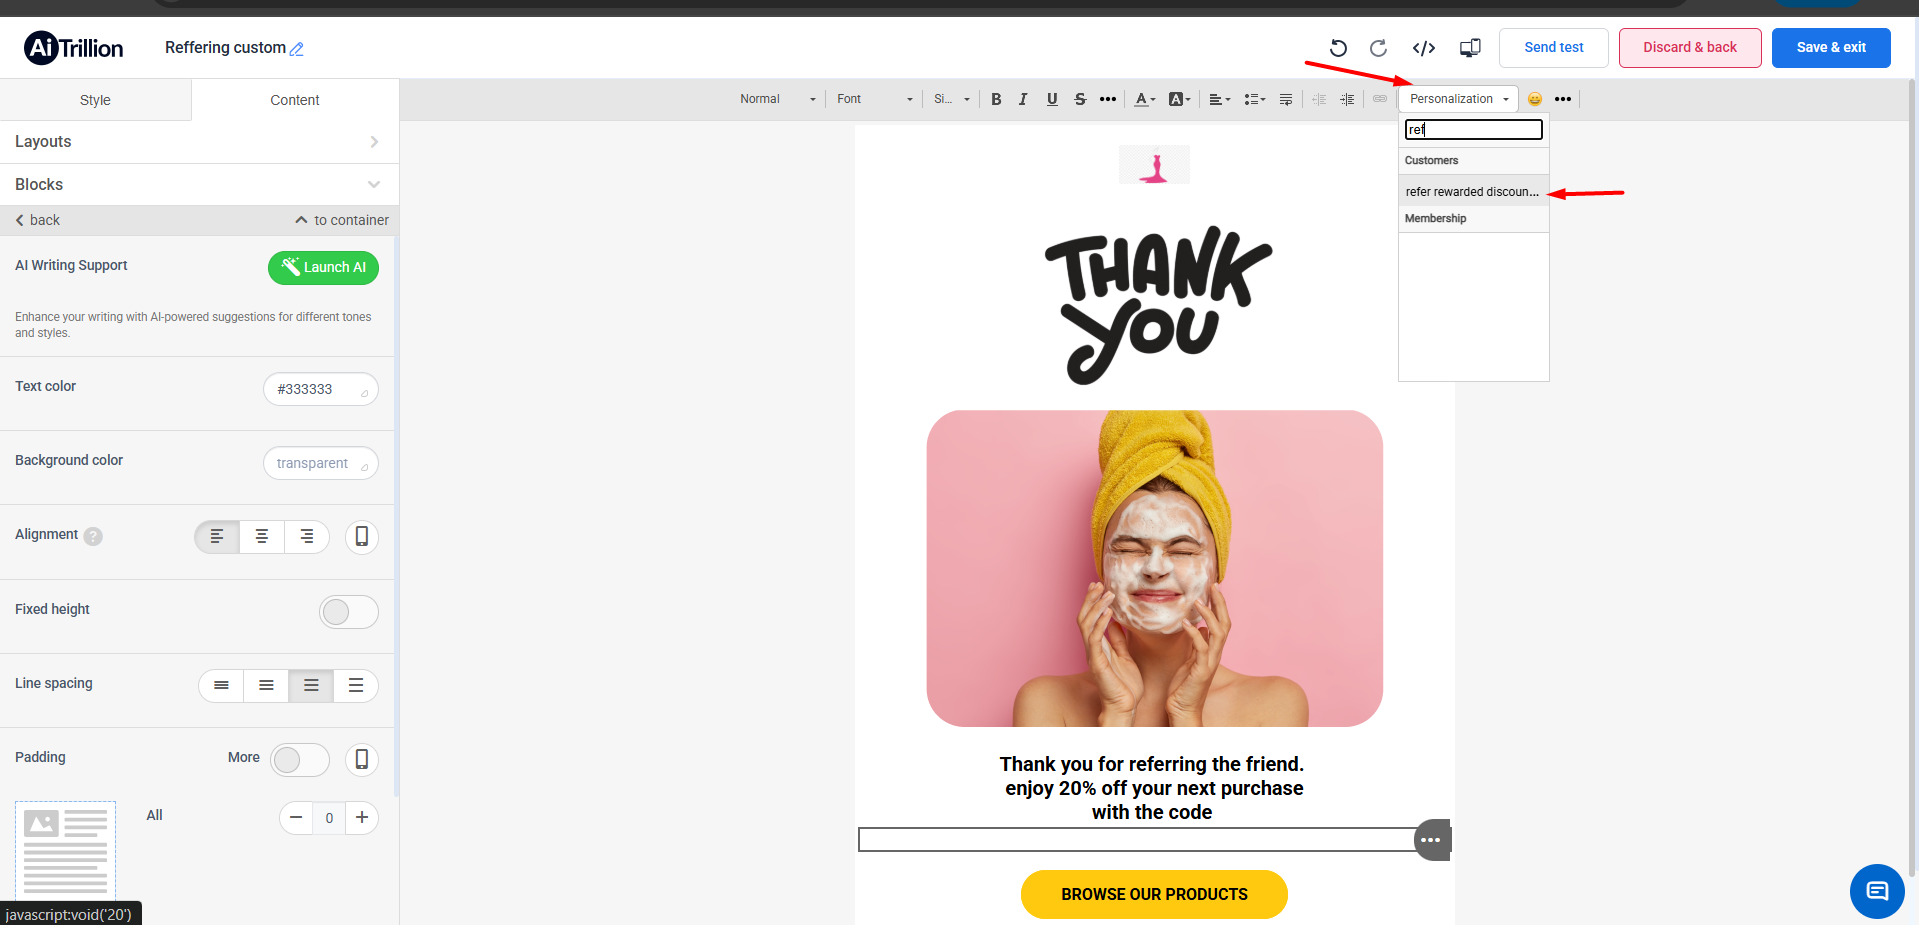Image resolution: width=1919 pixels, height=925 pixels.
Task: Select center alignment option
Action: coord(262,537)
